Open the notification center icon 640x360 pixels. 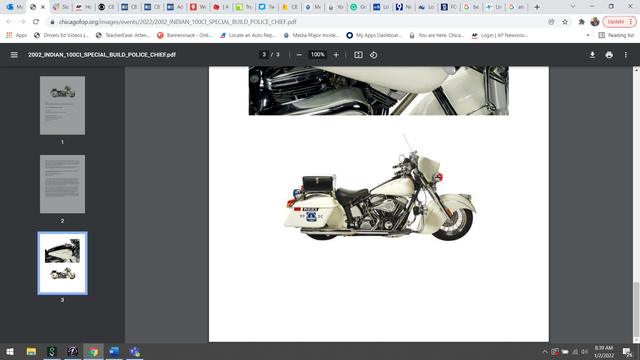627,351
